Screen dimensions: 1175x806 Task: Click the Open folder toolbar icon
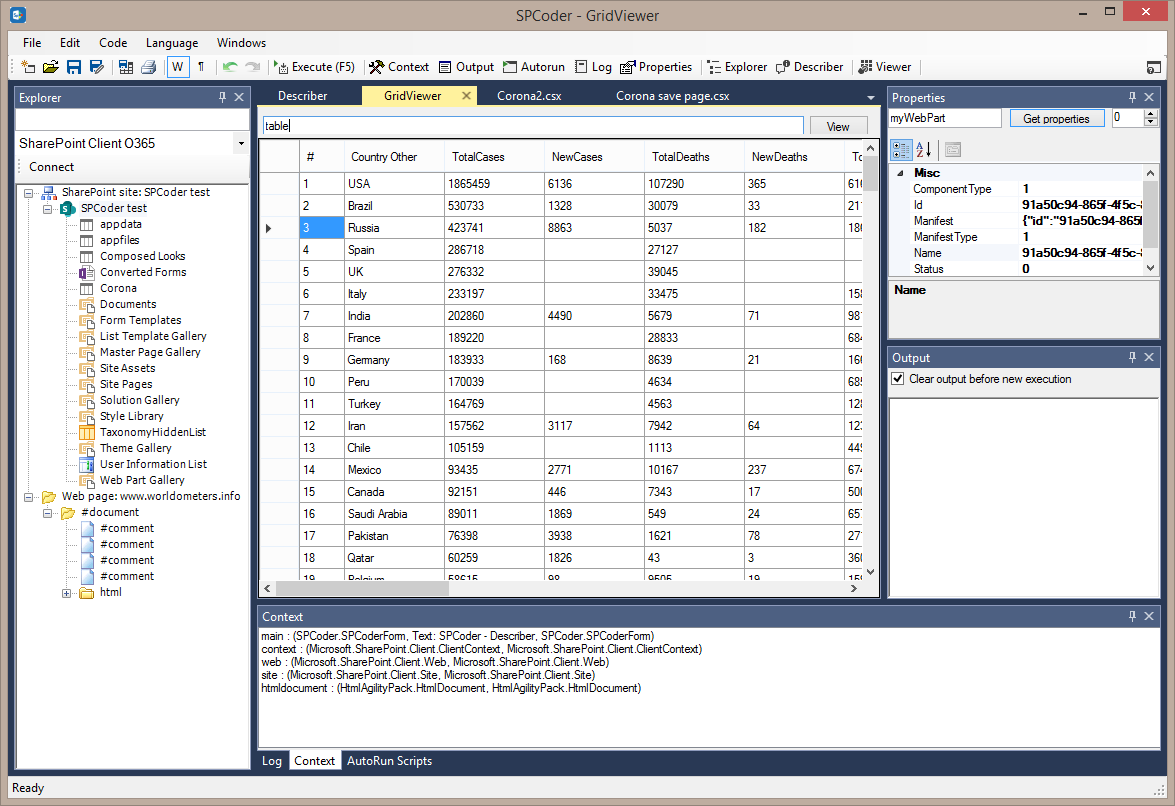[x=50, y=67]
